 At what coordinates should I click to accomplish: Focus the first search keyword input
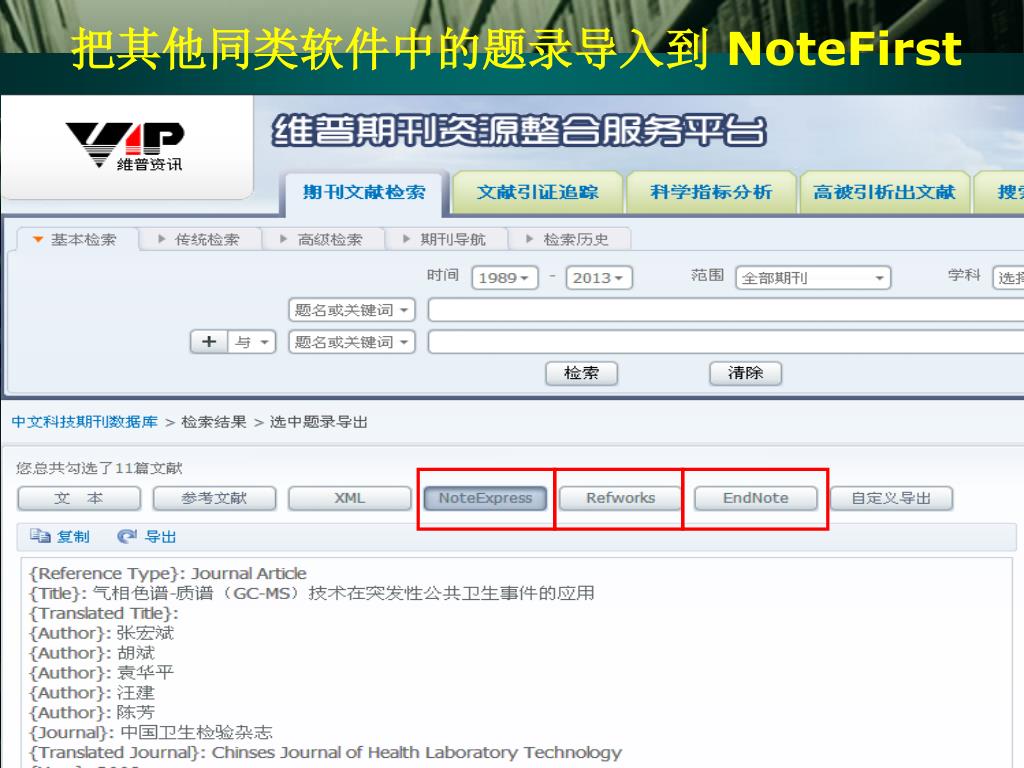(x=726, y=310)
